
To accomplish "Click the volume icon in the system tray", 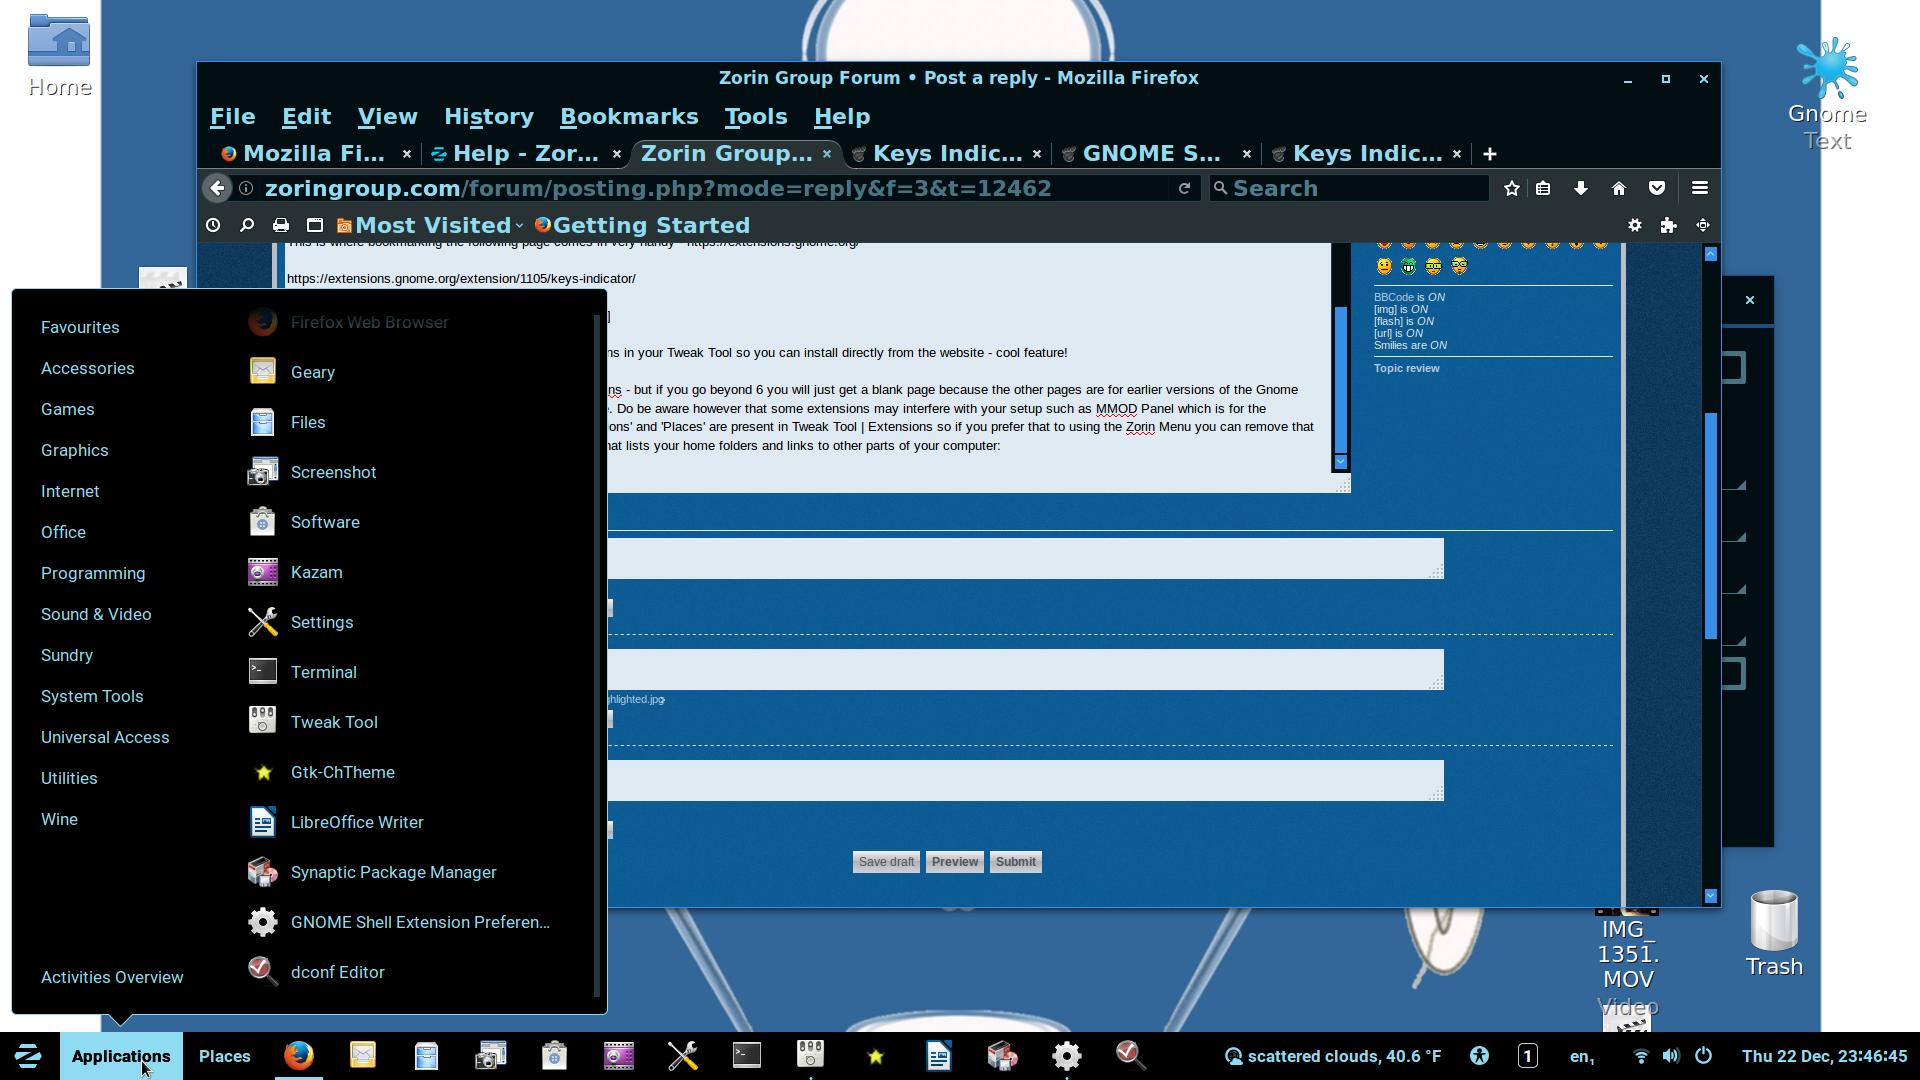I will (x=1671, y=1056).
